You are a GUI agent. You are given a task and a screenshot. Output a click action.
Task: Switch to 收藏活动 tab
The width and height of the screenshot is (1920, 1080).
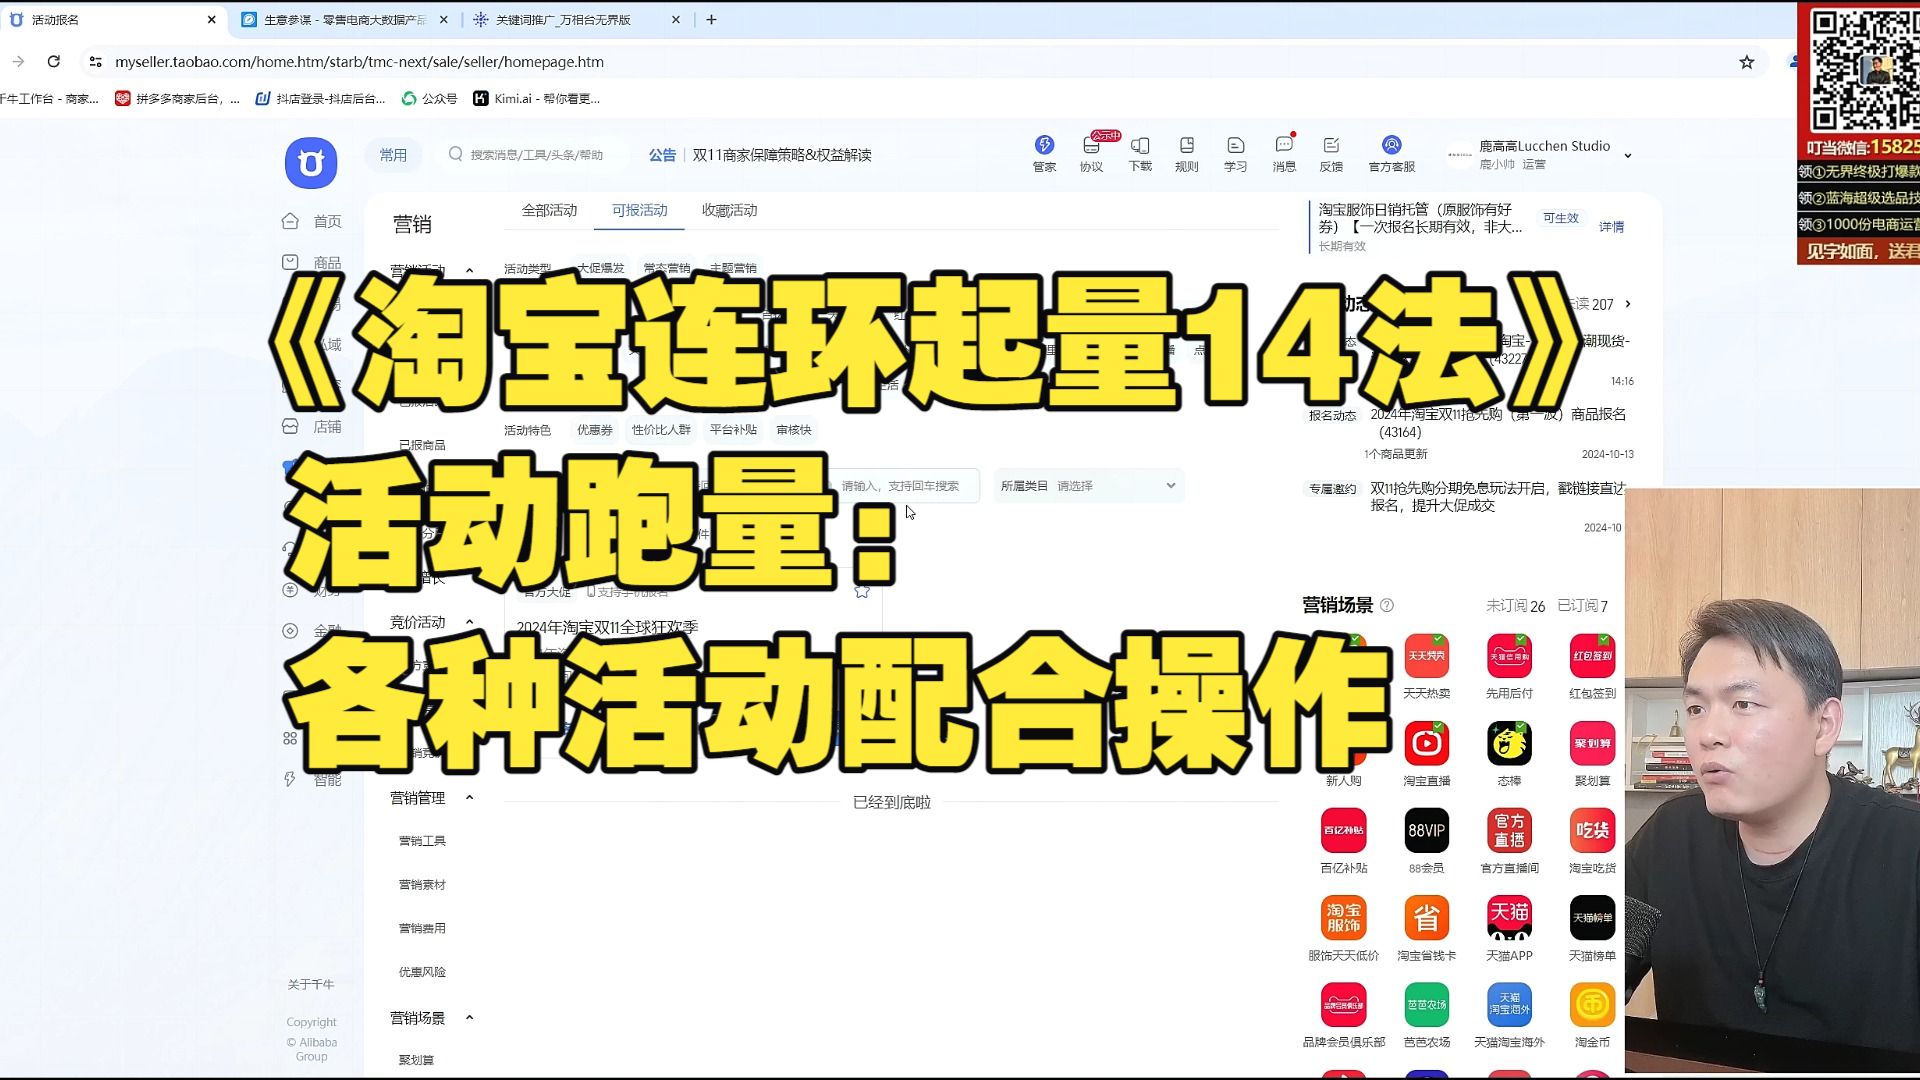click(x=729, y=210)
